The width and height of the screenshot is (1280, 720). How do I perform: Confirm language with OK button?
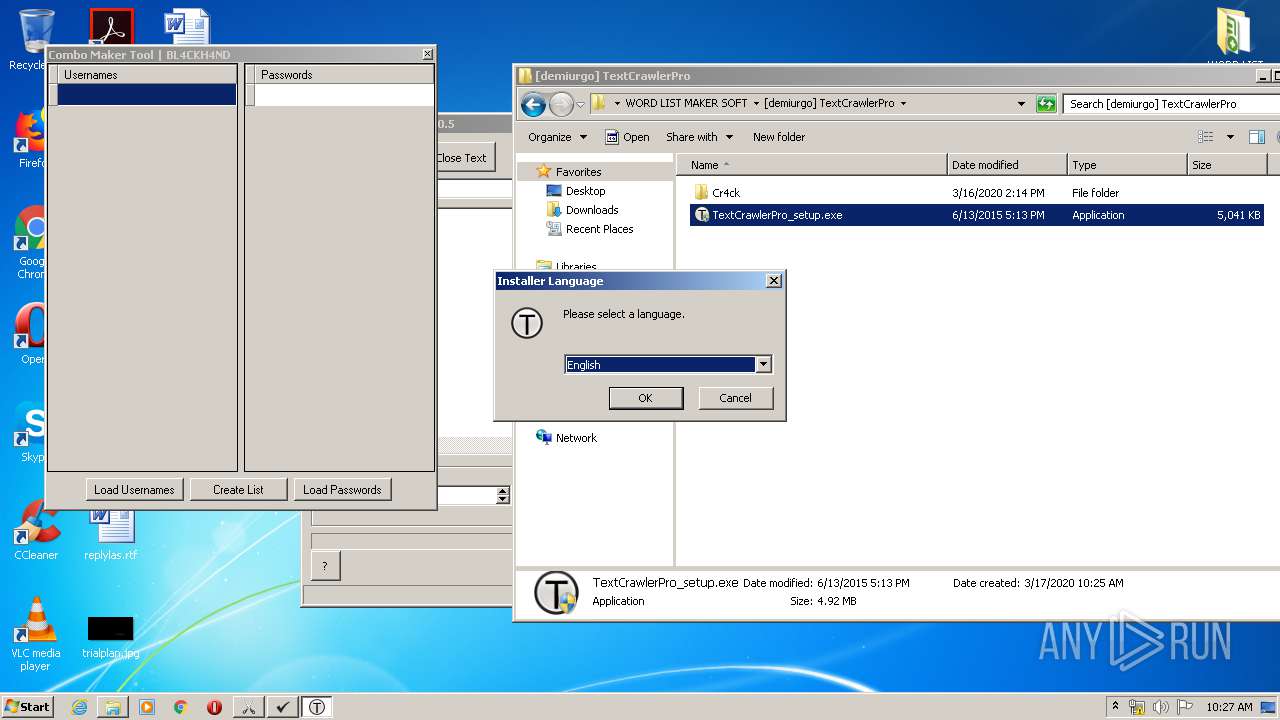coord(646,398)
